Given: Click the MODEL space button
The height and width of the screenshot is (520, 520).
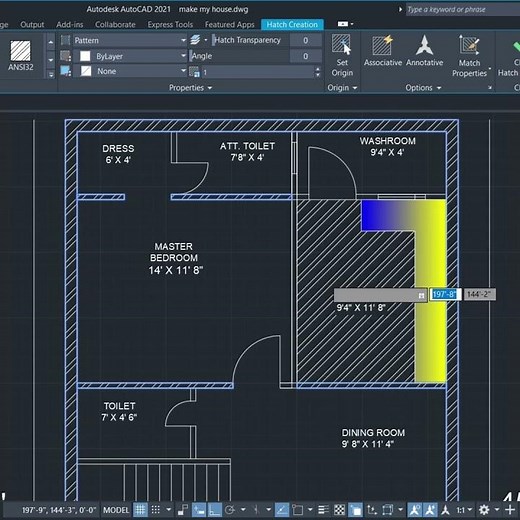Looking at the screenshot, I should pos(116,510).
